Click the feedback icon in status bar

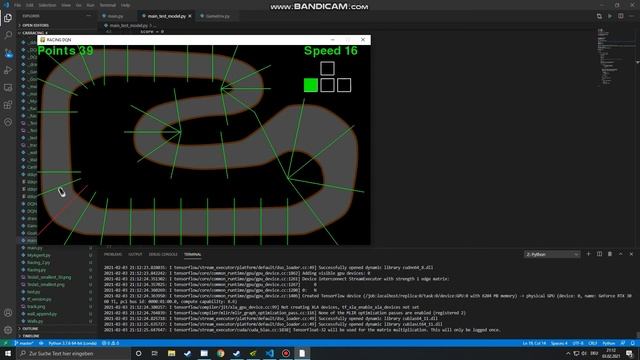tap(623, 343)
